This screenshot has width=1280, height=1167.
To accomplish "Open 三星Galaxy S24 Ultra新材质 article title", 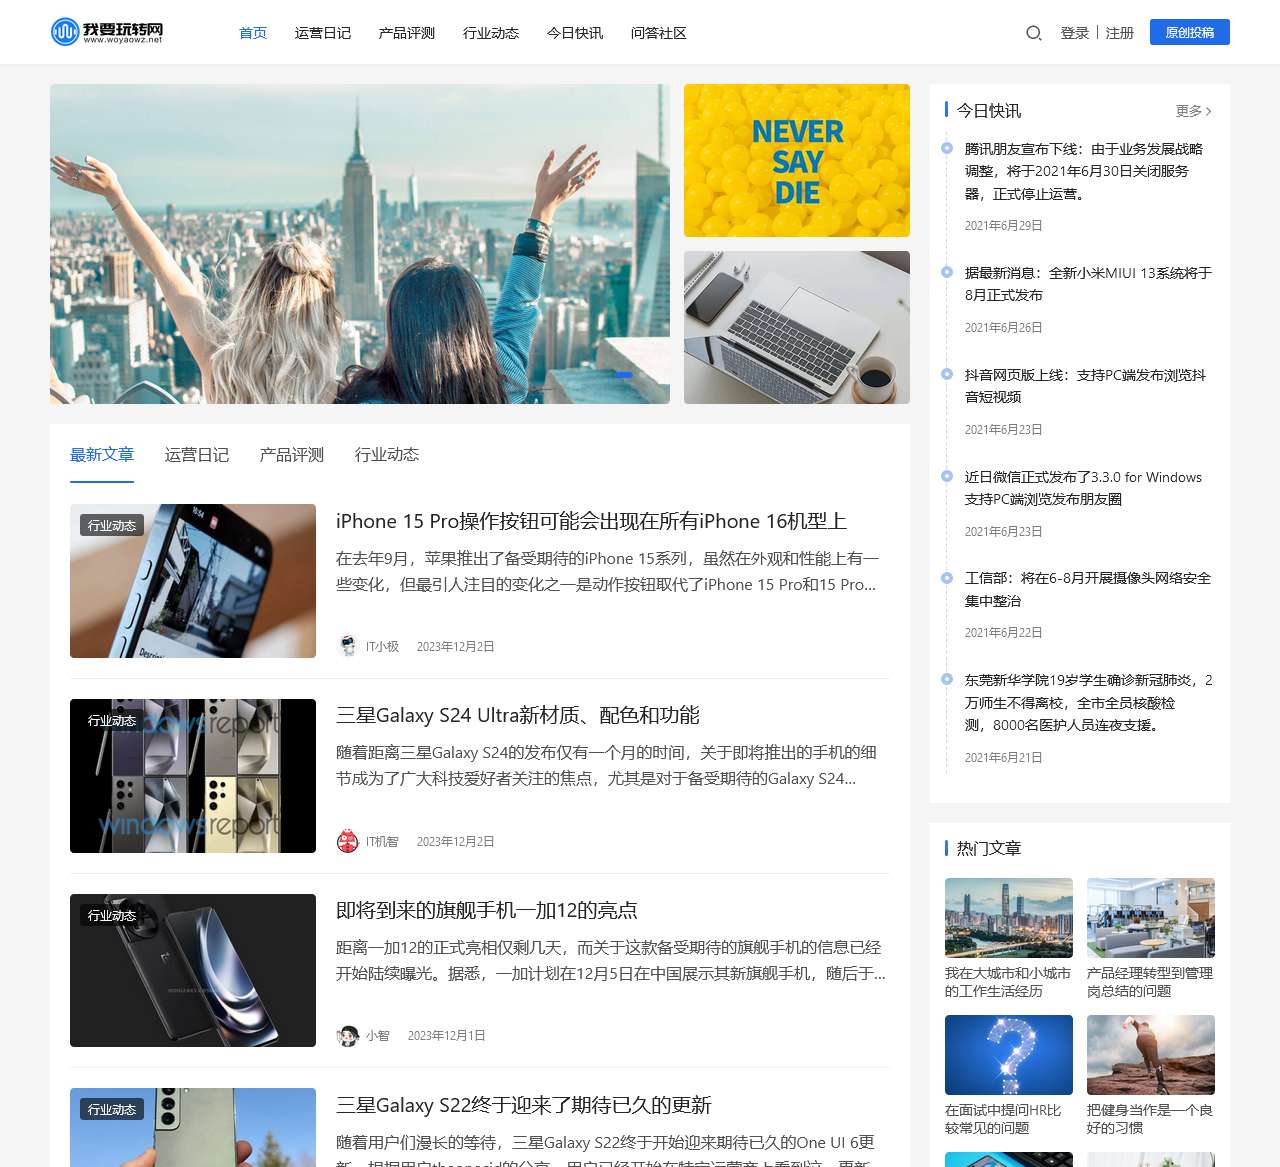I will (518, 715).
